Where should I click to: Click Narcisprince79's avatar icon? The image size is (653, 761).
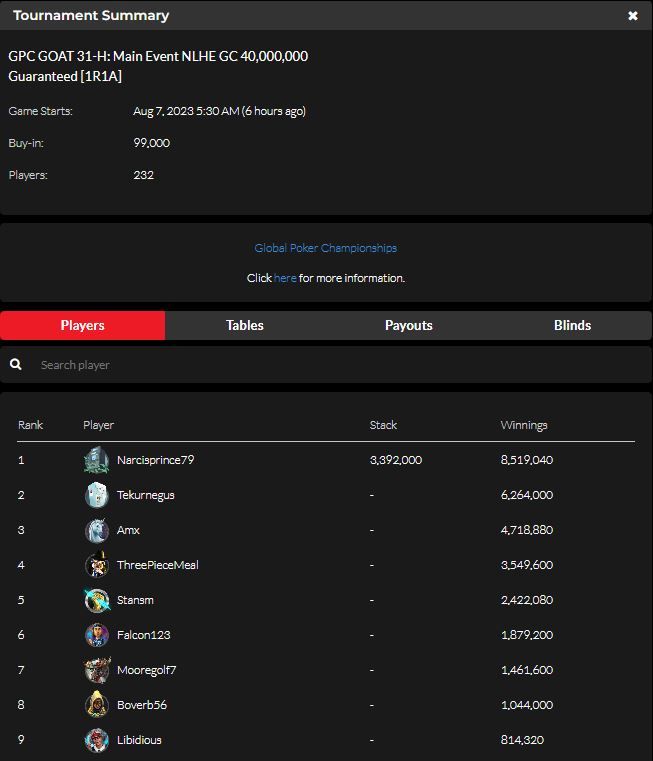96,460
